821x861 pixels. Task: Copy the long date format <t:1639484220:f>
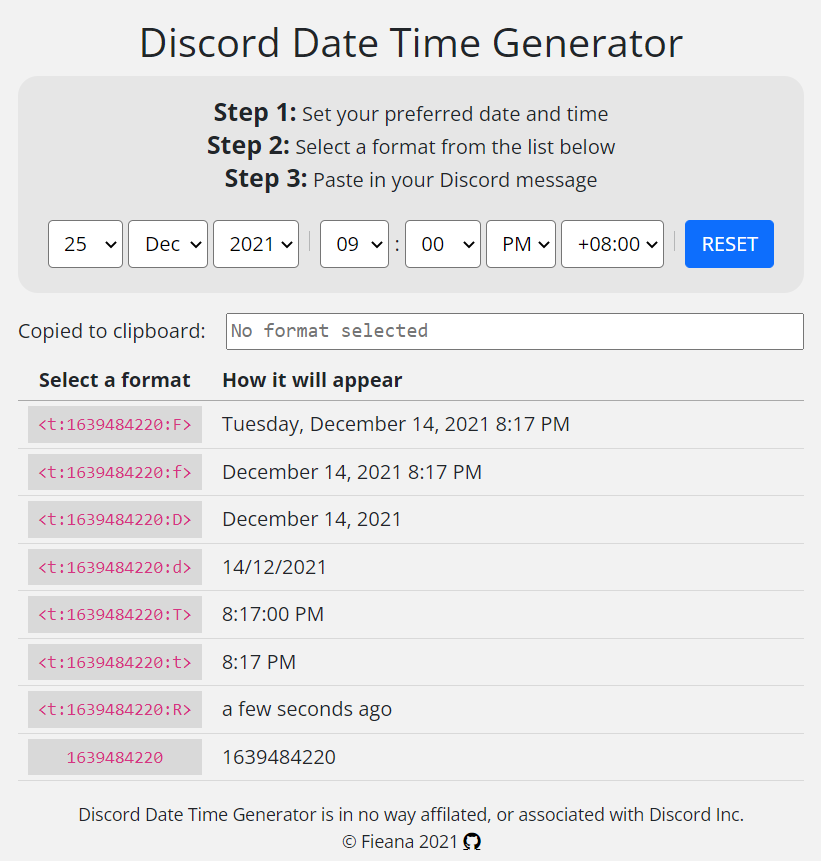[x=114, y=471]
